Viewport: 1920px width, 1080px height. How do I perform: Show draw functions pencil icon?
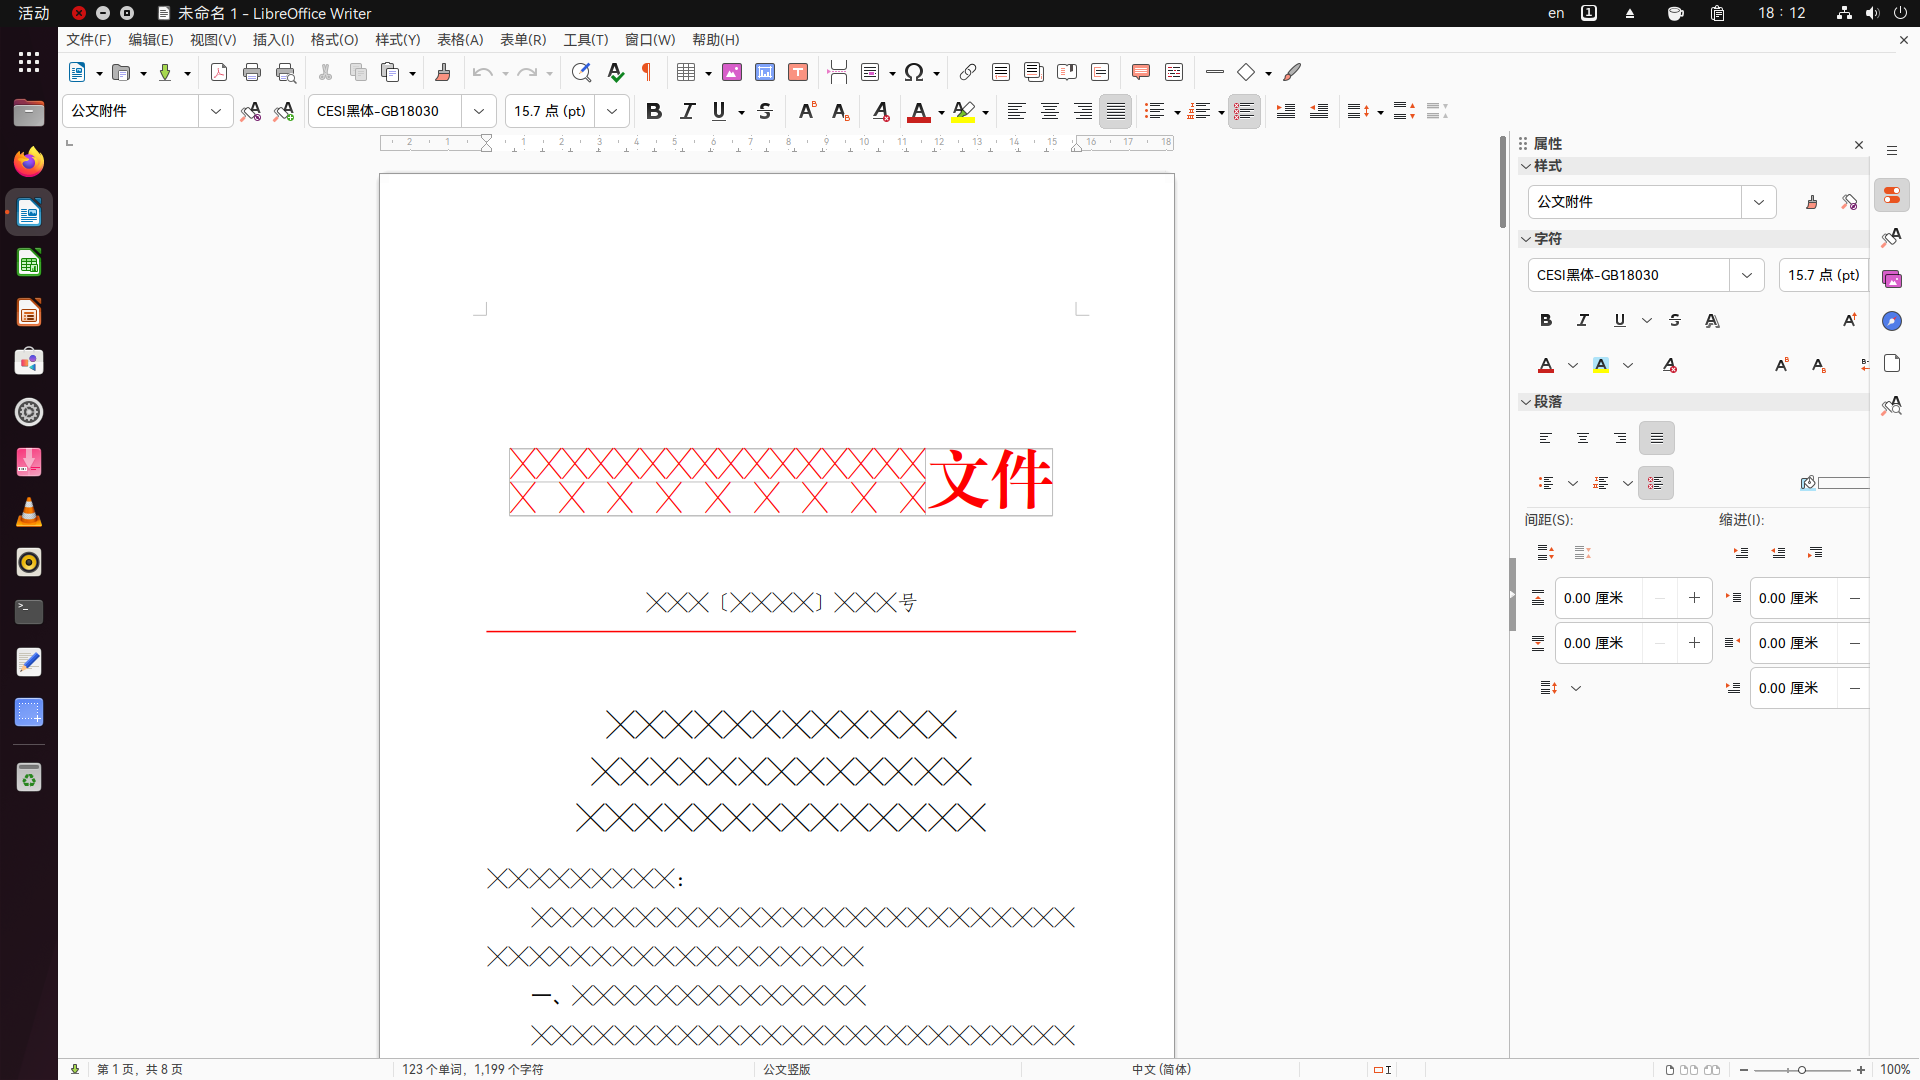pos(1292,72)
